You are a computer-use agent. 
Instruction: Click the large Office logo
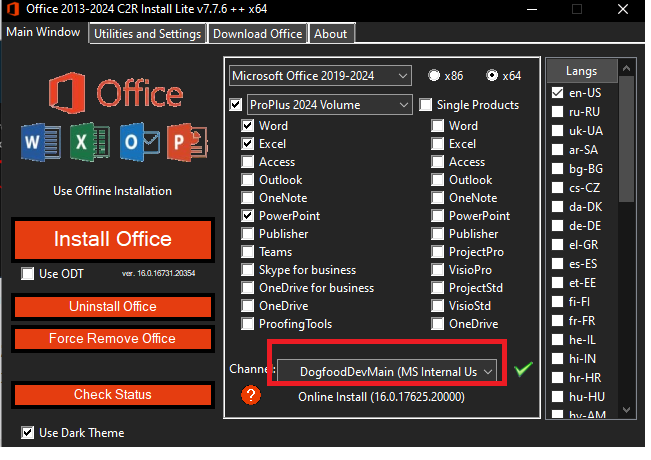(116, 93)
